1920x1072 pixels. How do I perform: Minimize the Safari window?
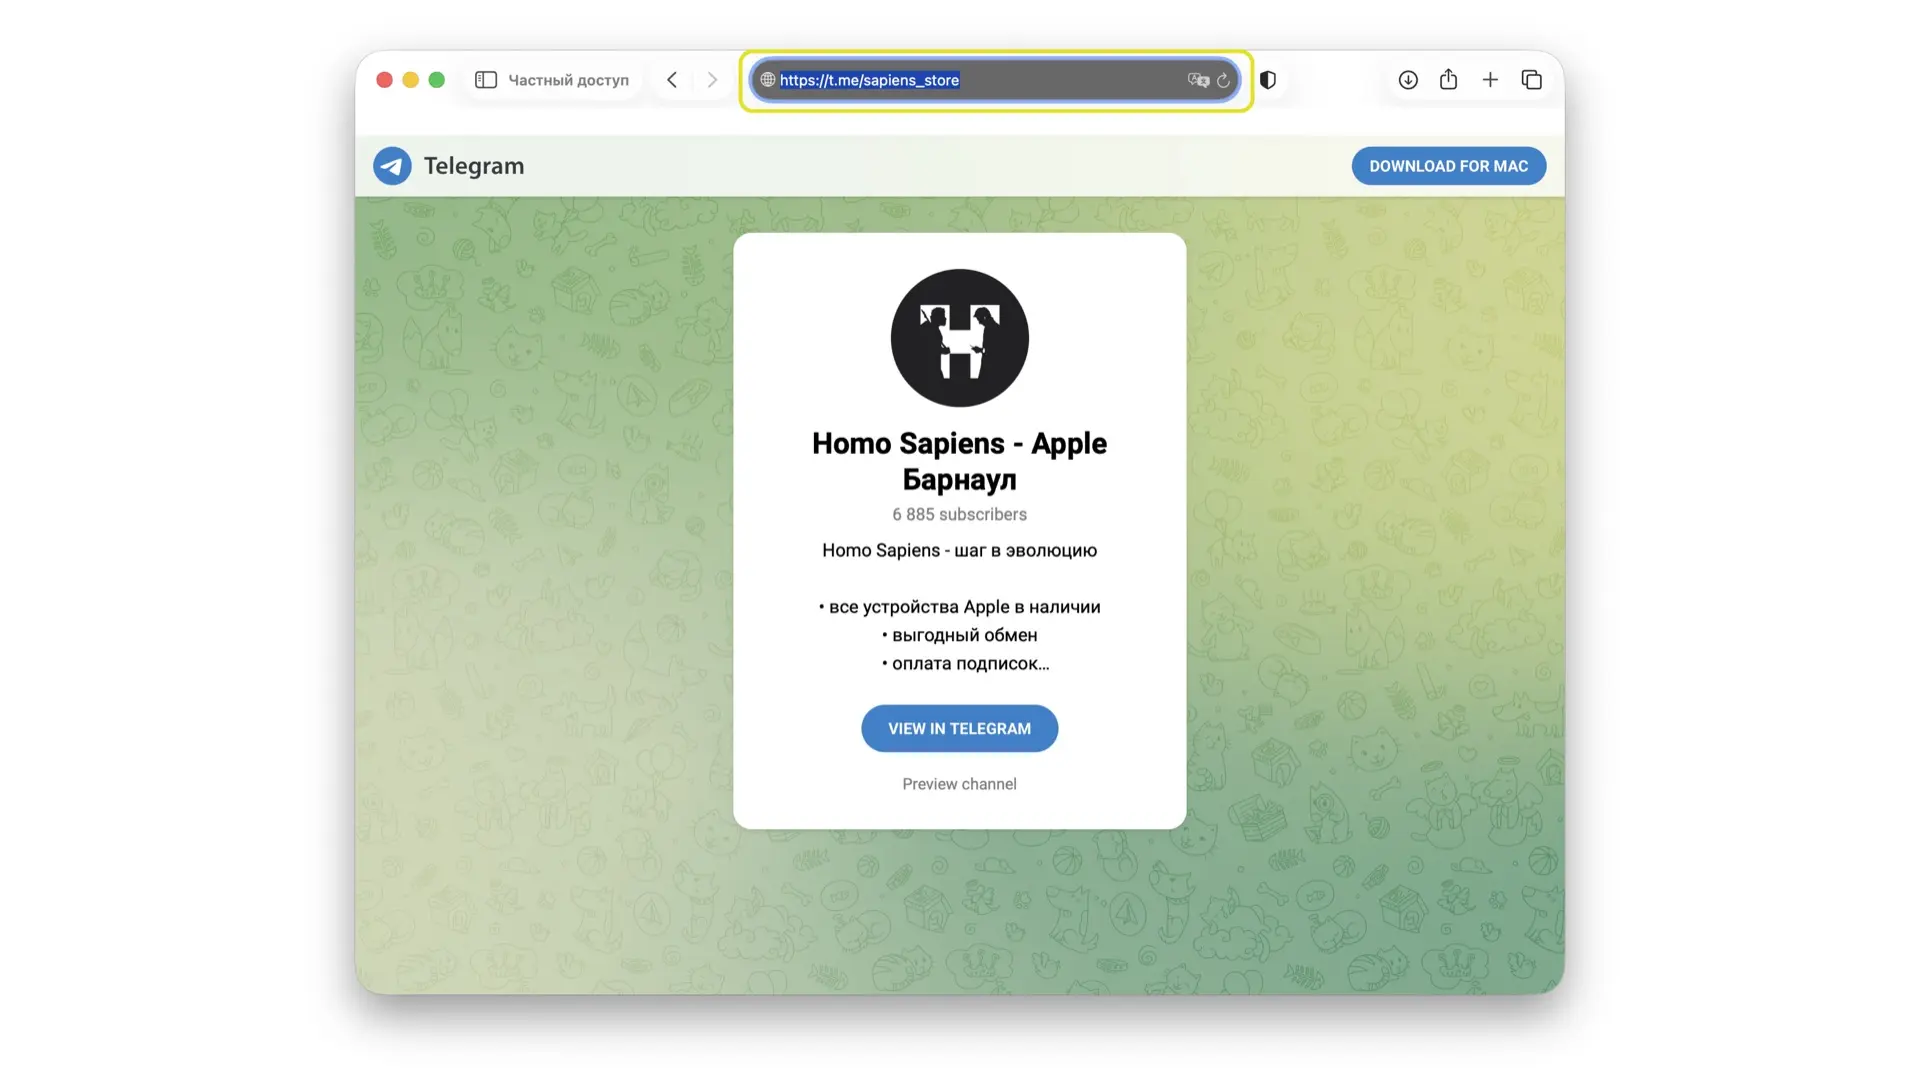coord(410,80)
